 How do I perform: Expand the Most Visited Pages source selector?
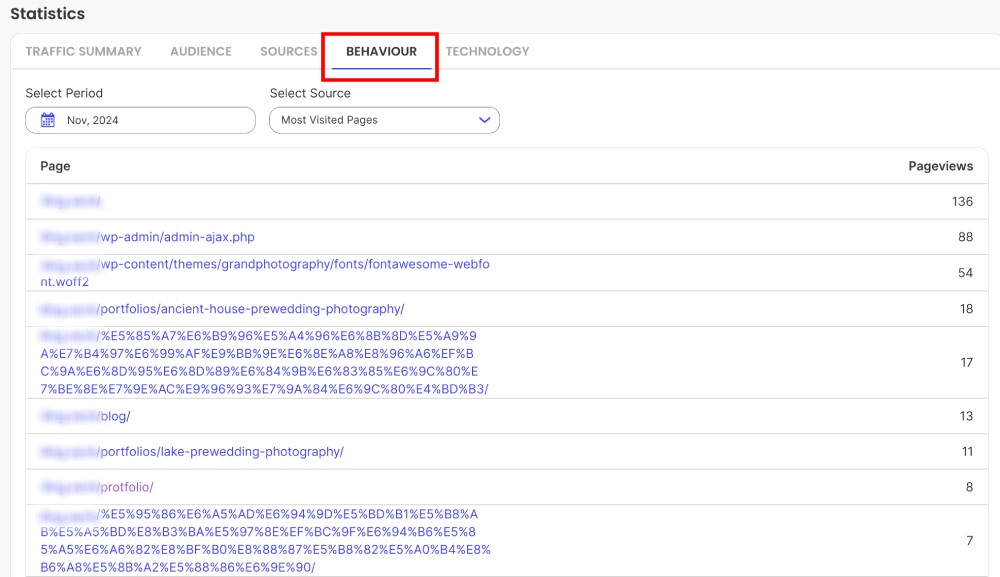[384, 120]
